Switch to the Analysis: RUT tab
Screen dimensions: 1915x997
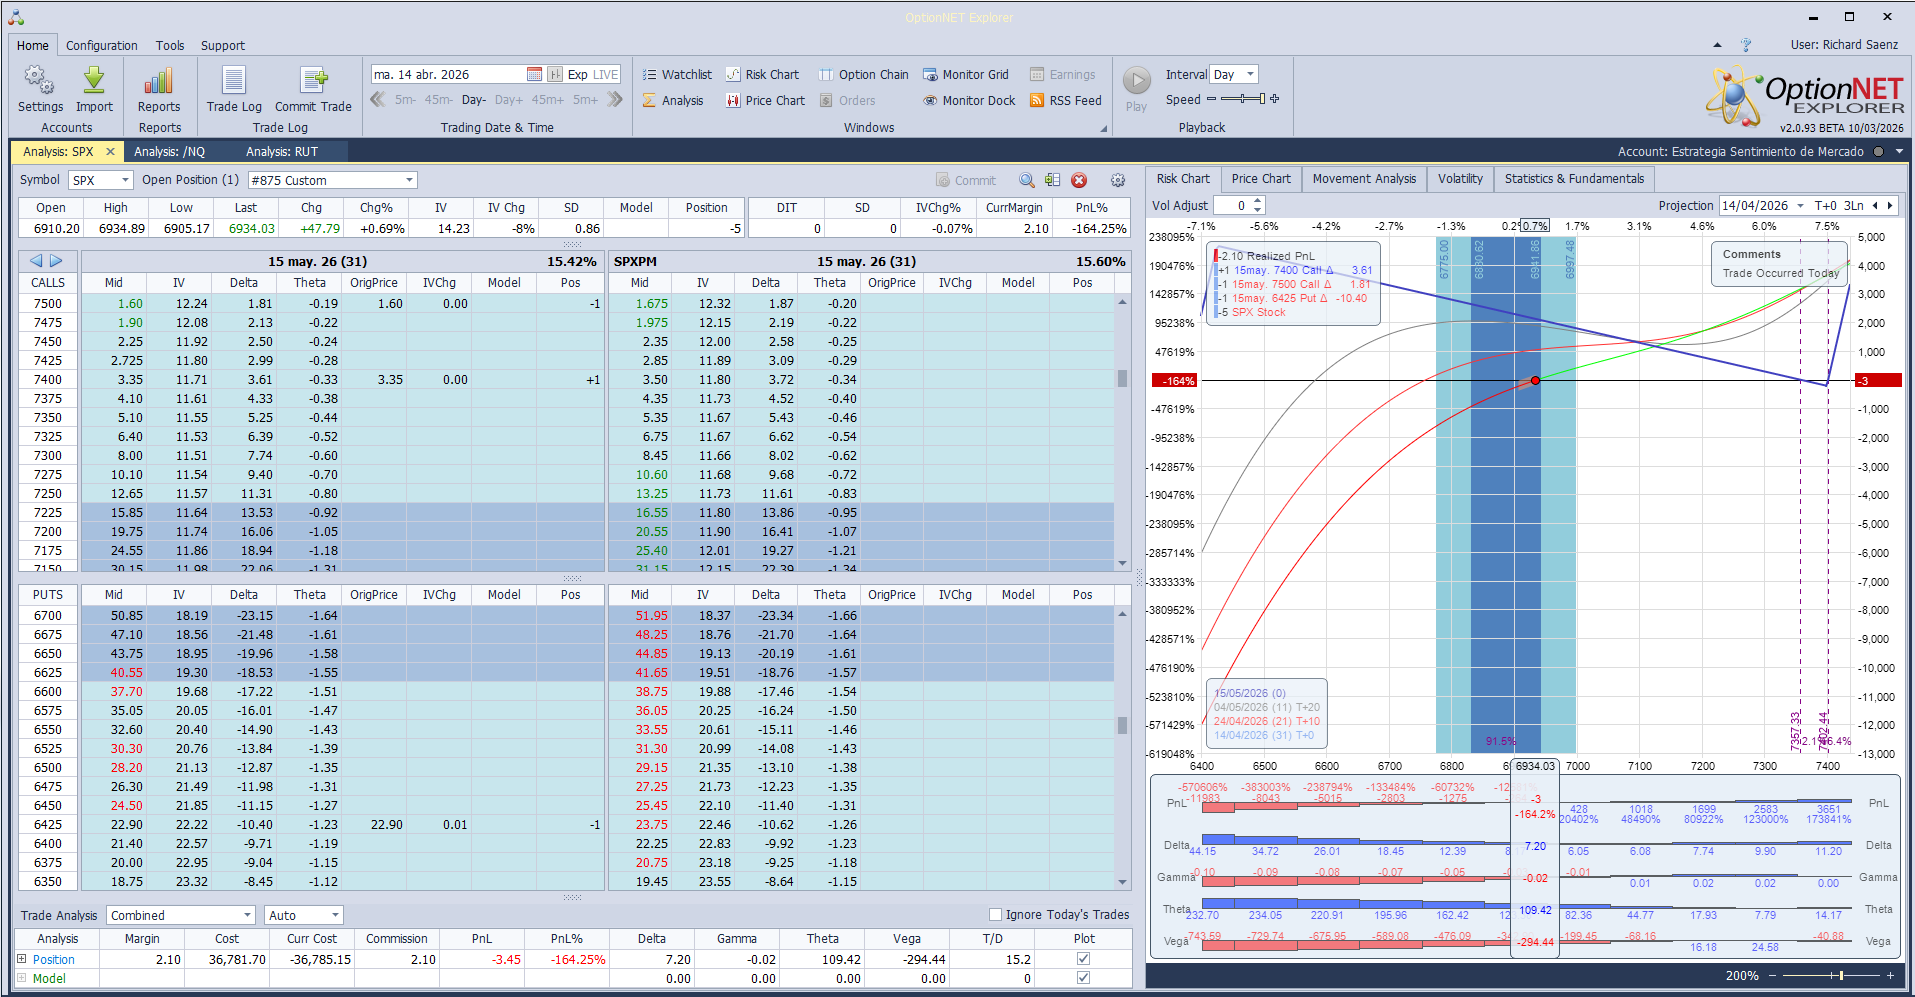[x=282, y=152]
